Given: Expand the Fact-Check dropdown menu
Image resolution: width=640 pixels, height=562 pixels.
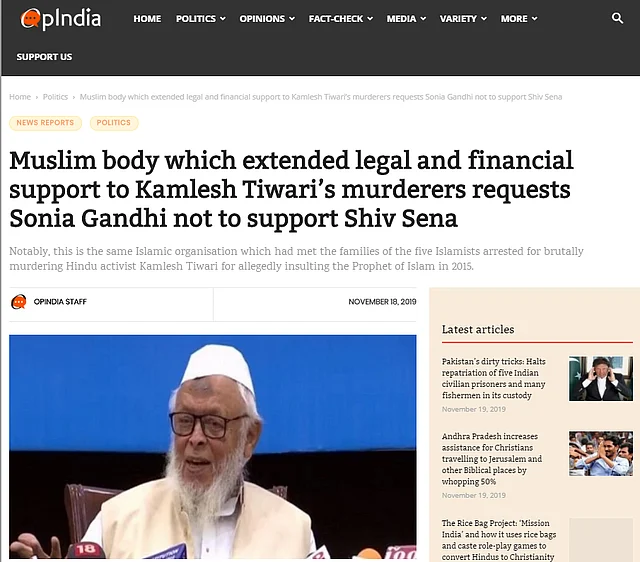Looking at the screenshot, I should pyautogui.click(x=340, y=19).
